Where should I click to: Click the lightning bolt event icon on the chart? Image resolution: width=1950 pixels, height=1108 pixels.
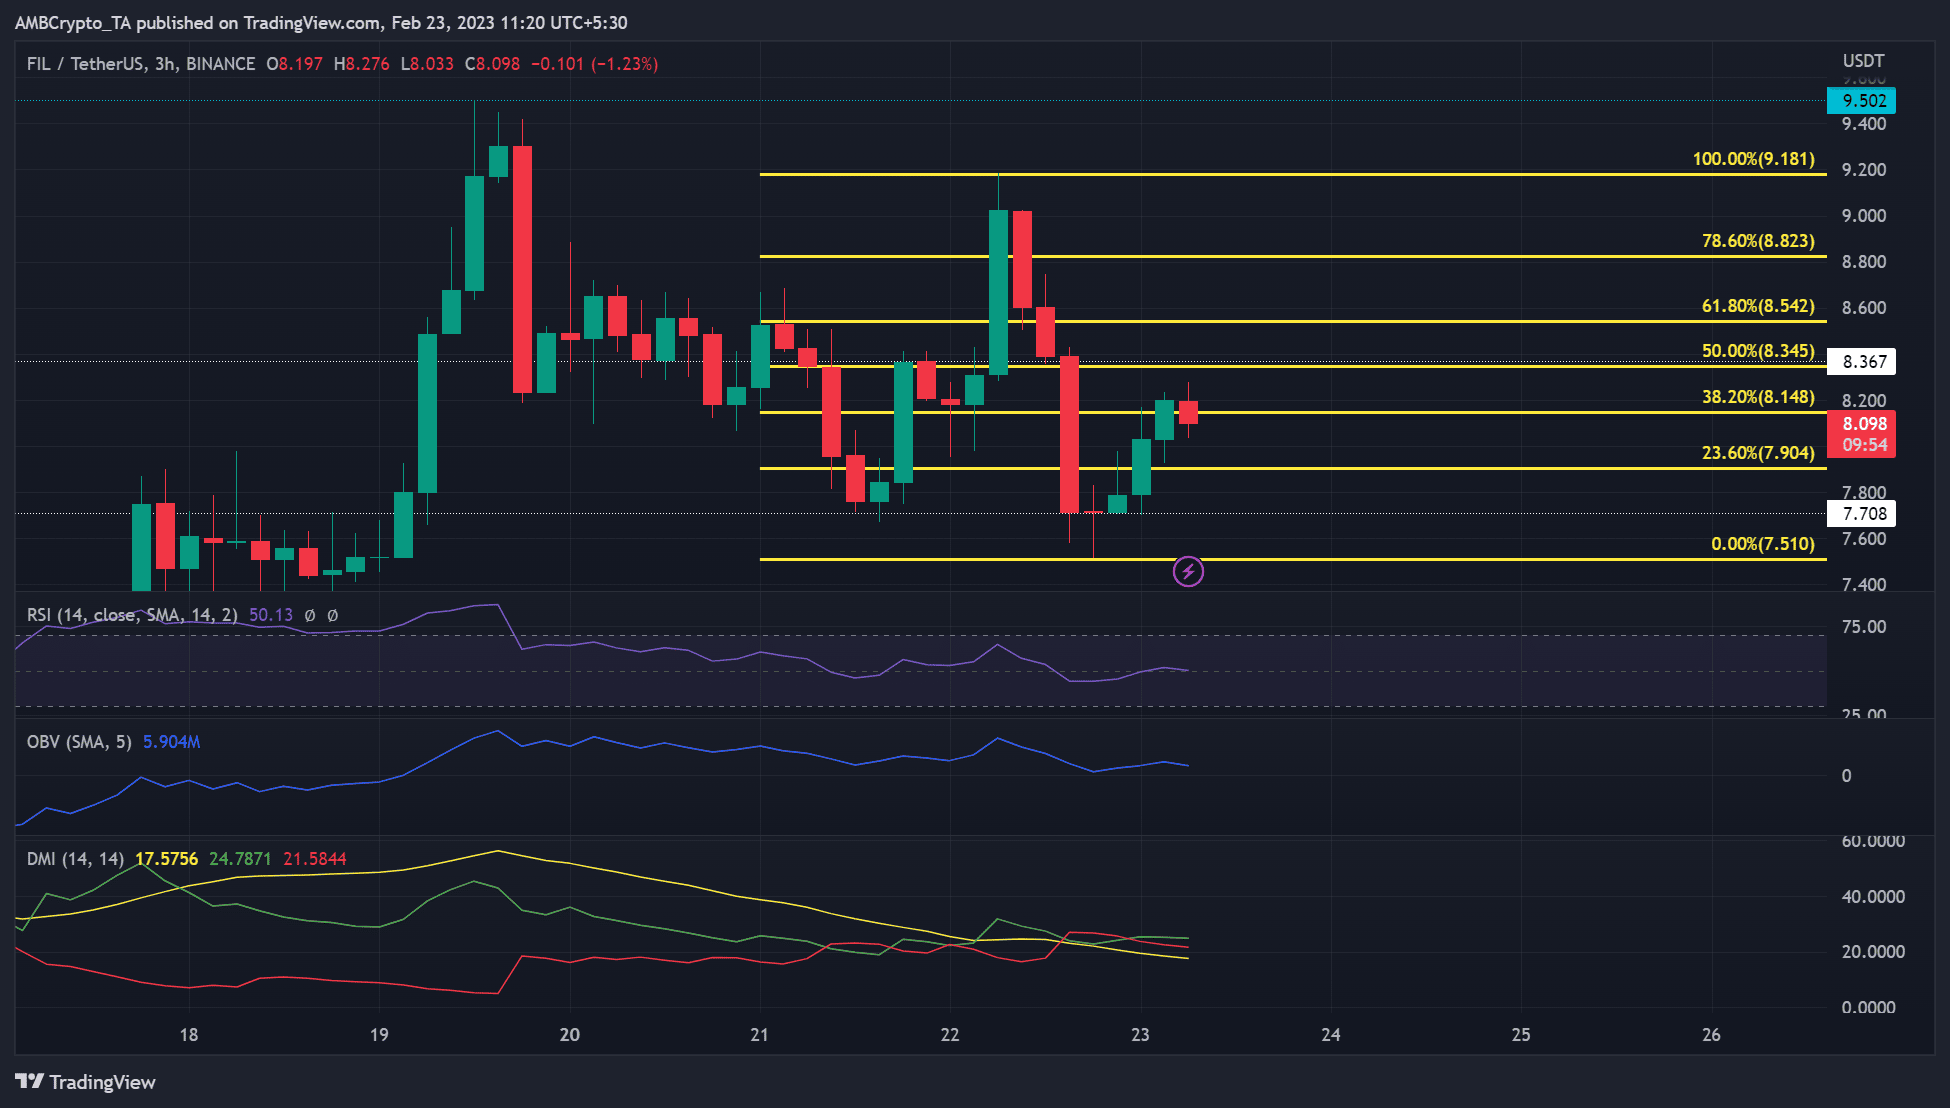tap(1187, 572)
